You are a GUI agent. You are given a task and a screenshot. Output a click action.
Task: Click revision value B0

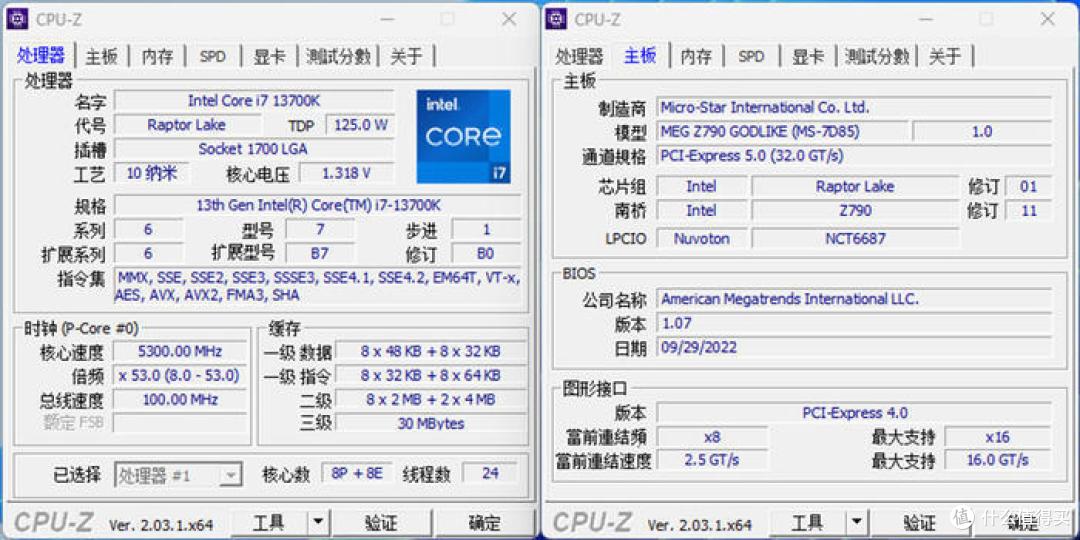point(486,253)
